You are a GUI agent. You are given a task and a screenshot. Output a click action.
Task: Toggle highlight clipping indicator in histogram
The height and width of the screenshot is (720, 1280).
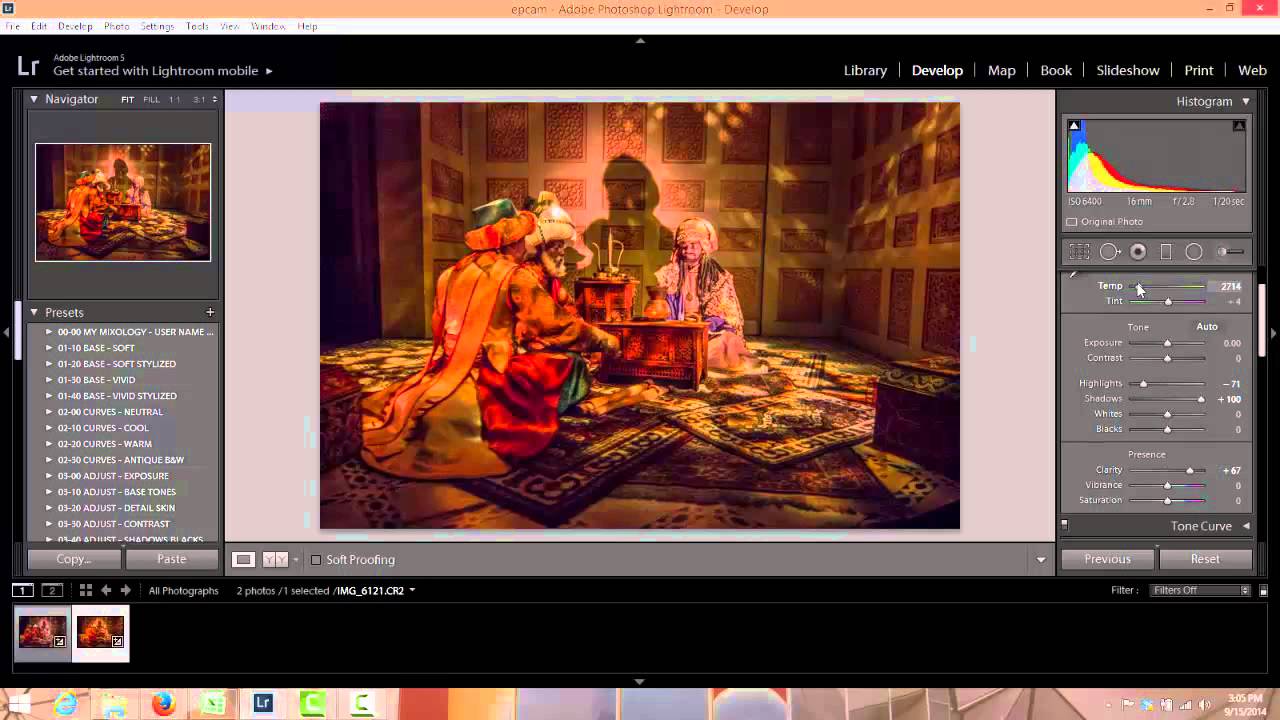(1239, 126)
